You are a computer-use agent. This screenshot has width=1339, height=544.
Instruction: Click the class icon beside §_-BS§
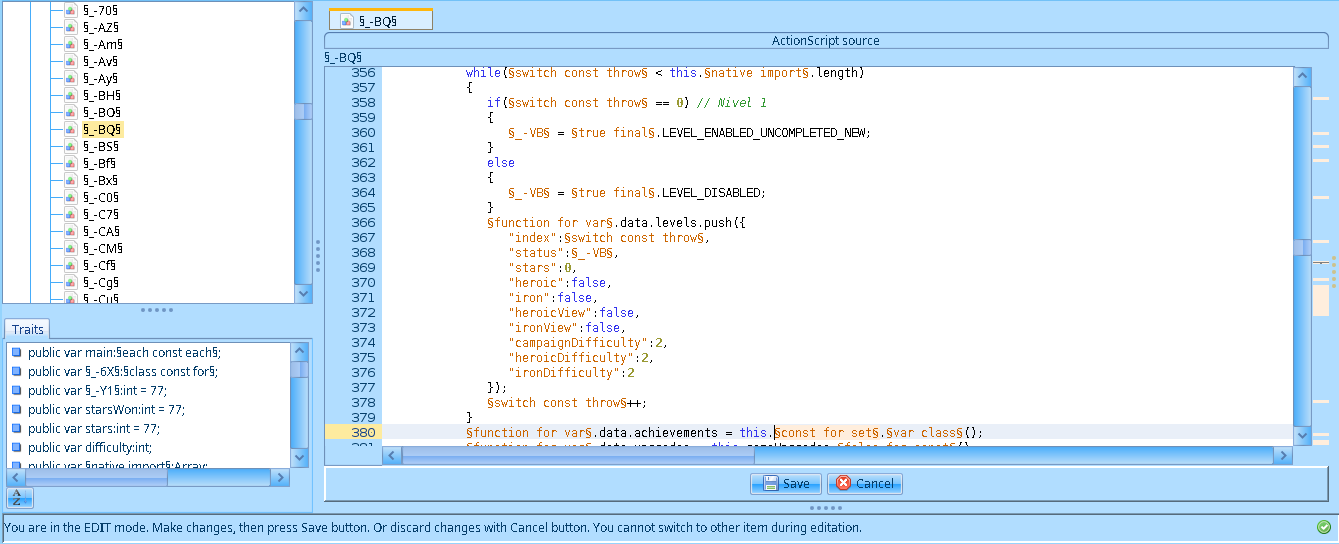(x=71, y=146)
